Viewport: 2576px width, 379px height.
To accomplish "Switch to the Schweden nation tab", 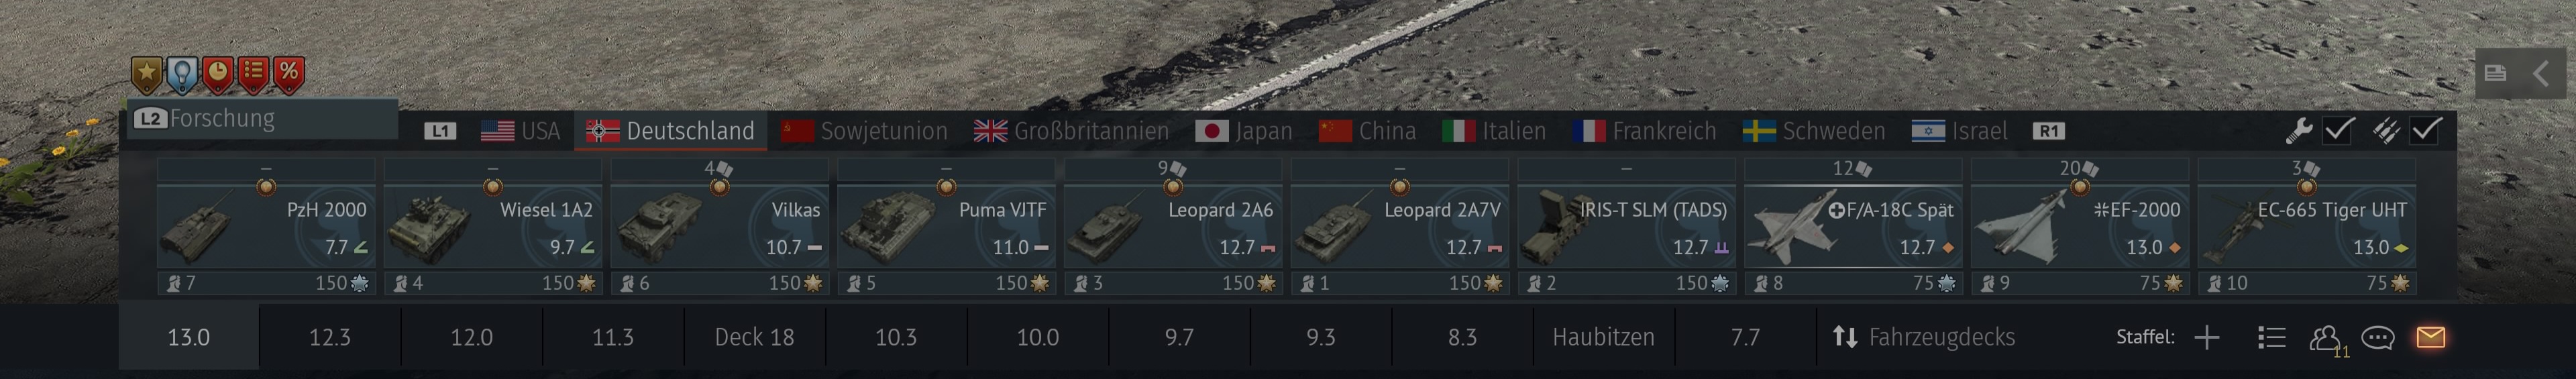I will tap(1813, 131).
